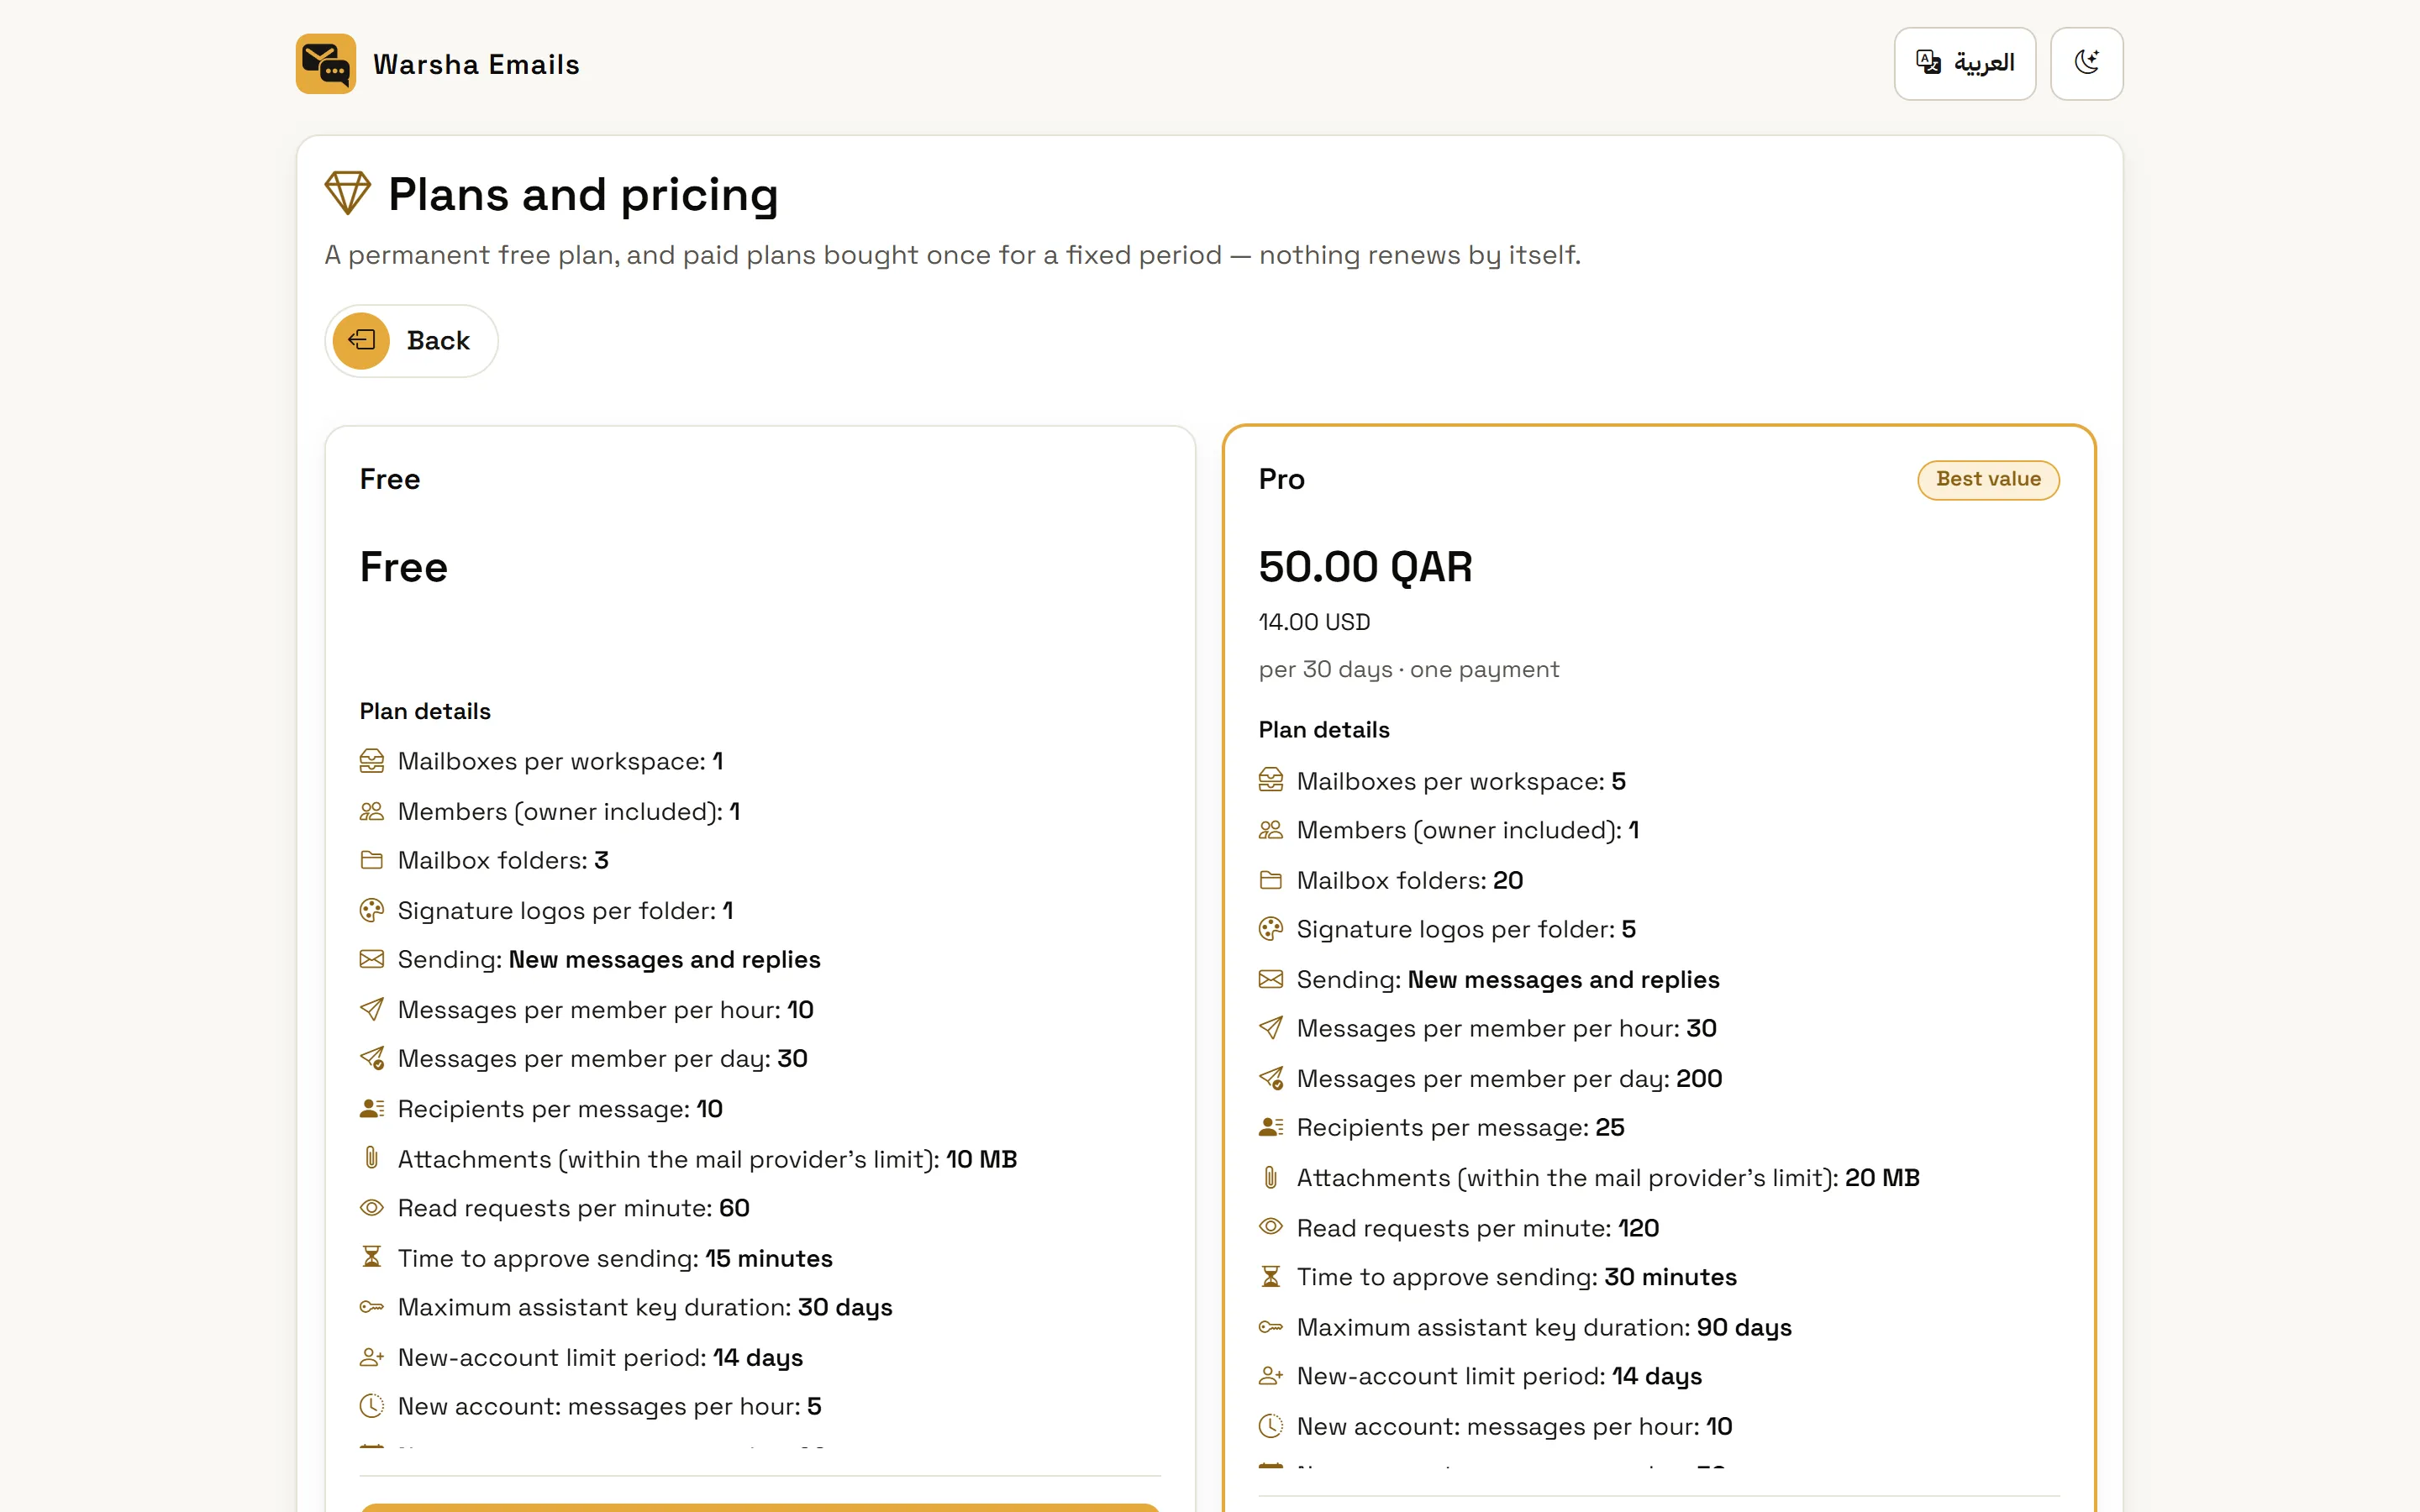Screen dimensions: 2420x1512
Task: Click the Pro plan title
Action: (x=1281, y=479)
